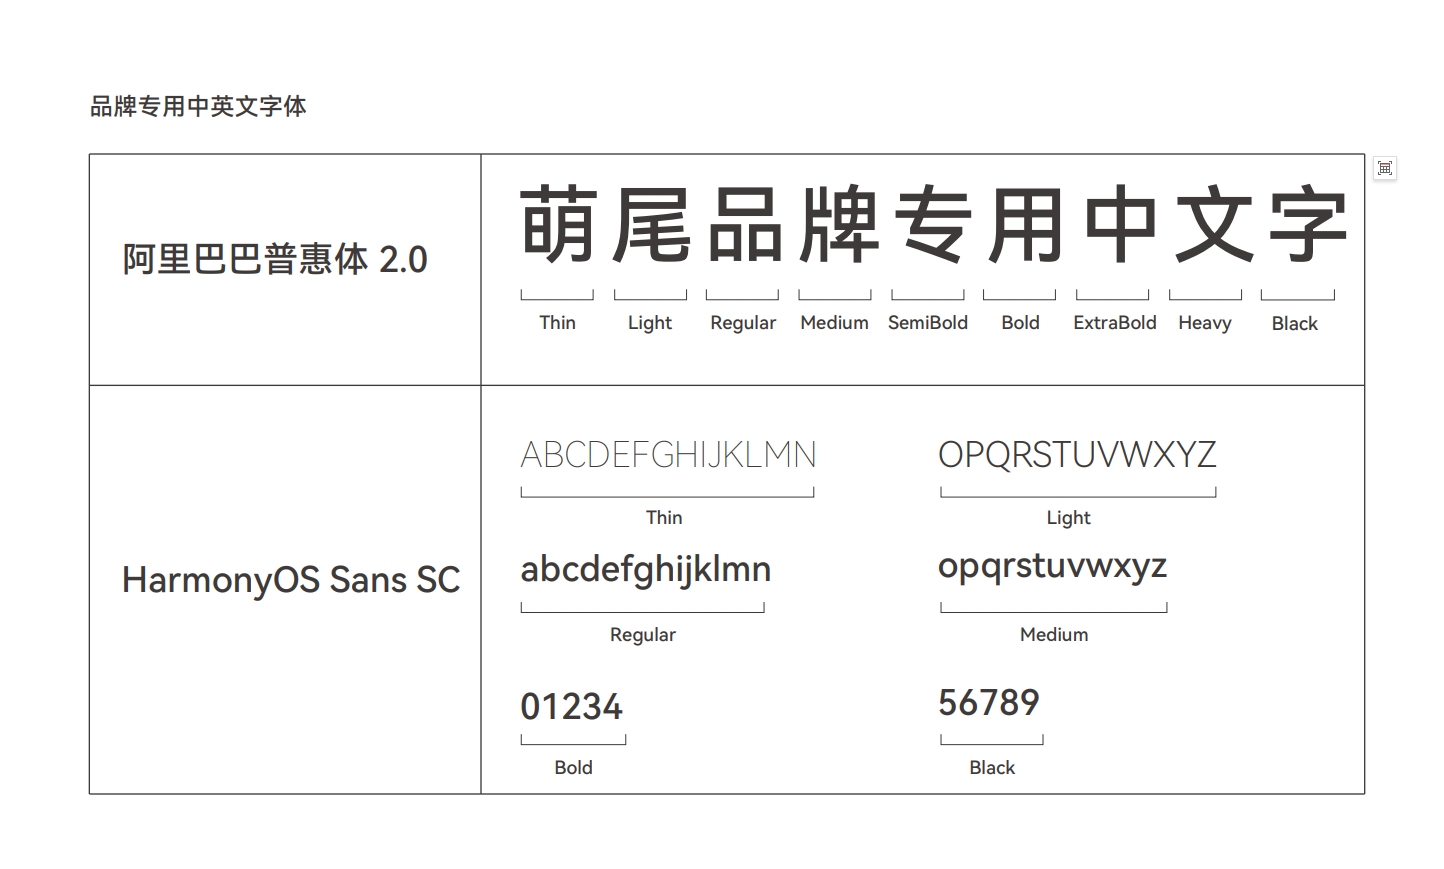This screenshot has width=1444, height=869.
Task: Click the sample text "ABCDEFGHIJKLMN"
Action: click(x=668, y=455)
